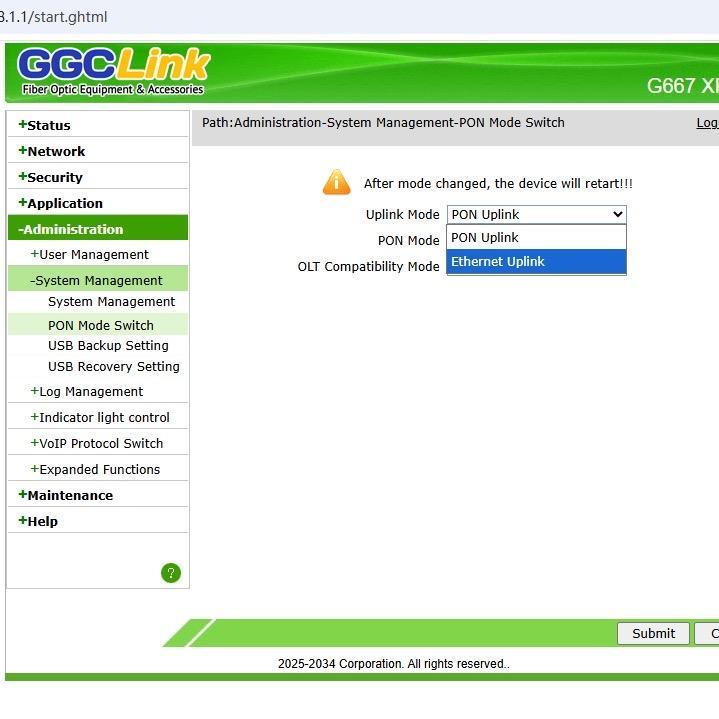Expand Indicator light control submenu
This screenshot has width=719, height=719.
point(103,417)
